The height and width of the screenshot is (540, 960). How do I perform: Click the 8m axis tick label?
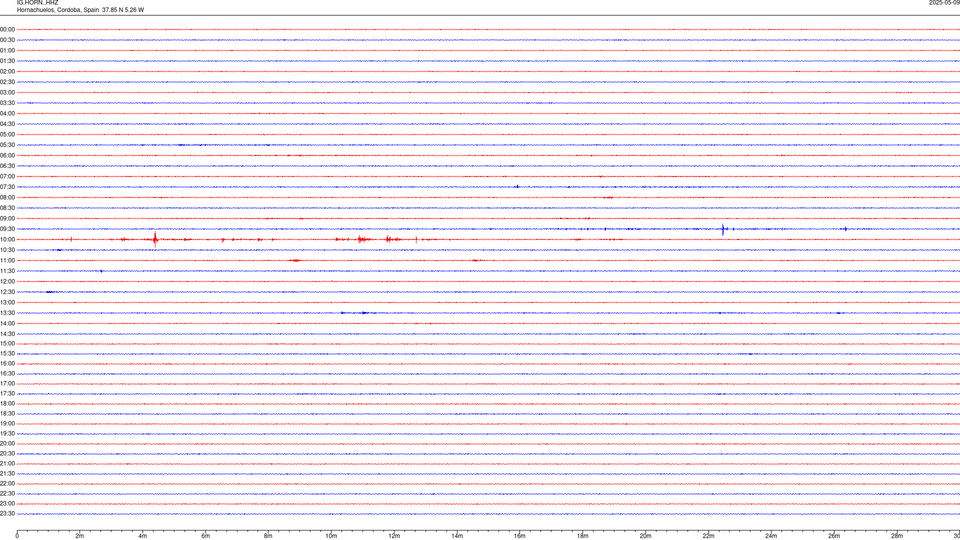coord(268,536)
